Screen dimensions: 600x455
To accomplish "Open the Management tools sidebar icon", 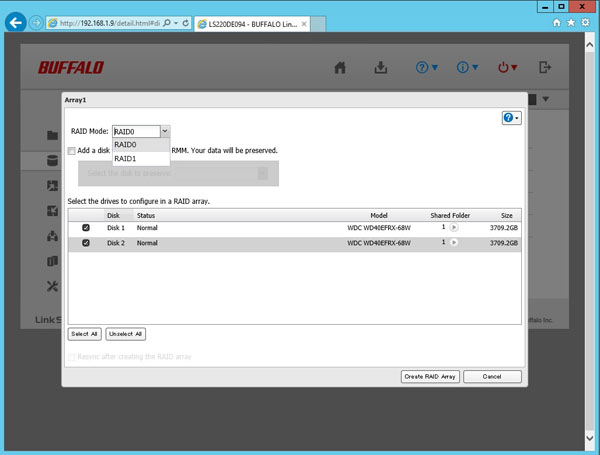I will [52, 286].
